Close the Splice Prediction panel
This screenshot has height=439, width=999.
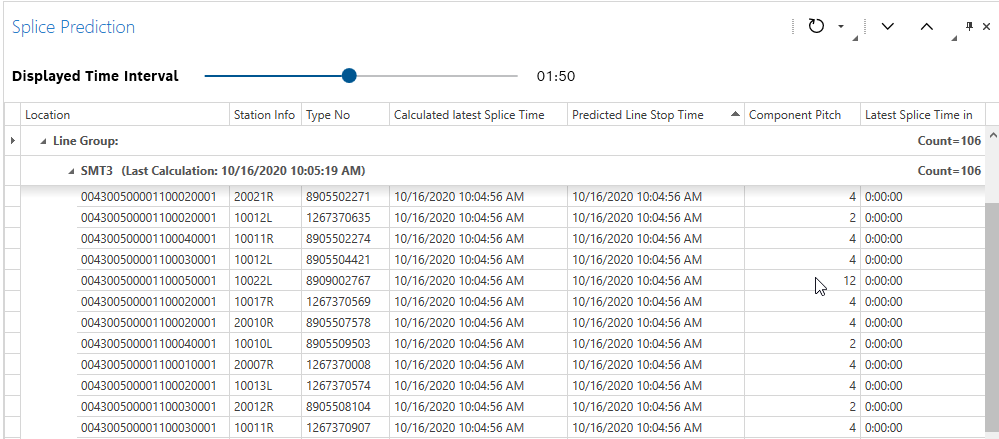coord(986,26)
